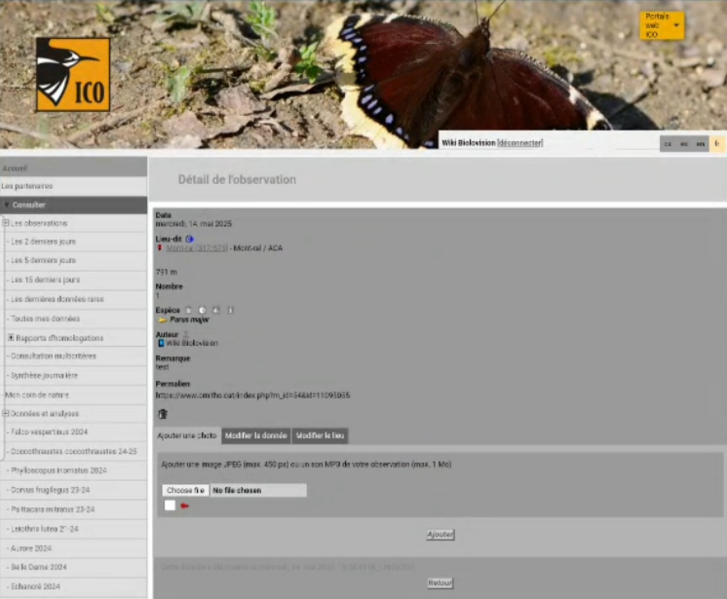Click the fourth icon next to Espèce
The height and width of the screenshot is (599, 727).
(229, 310)
